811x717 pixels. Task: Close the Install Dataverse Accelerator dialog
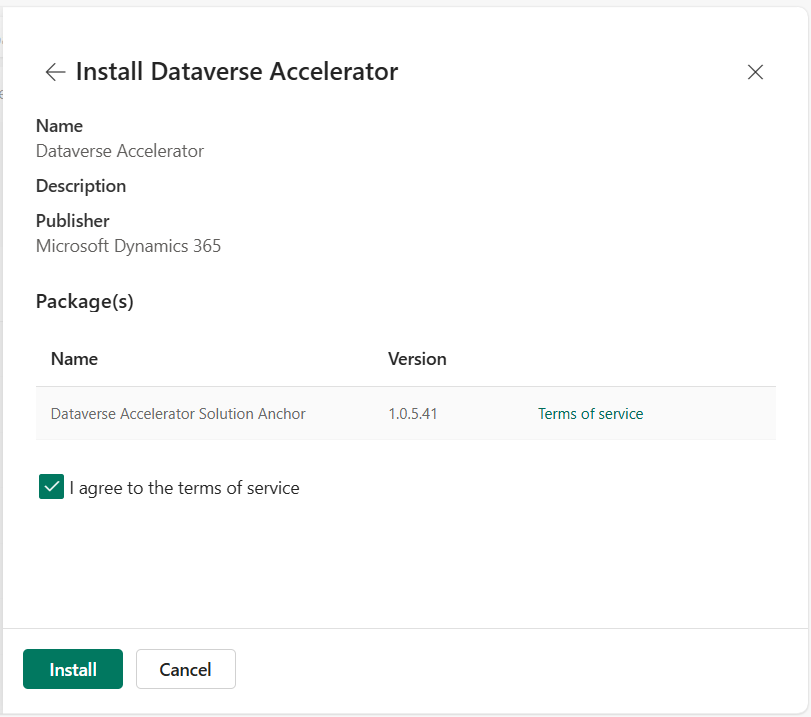click(x=755, y=72)
